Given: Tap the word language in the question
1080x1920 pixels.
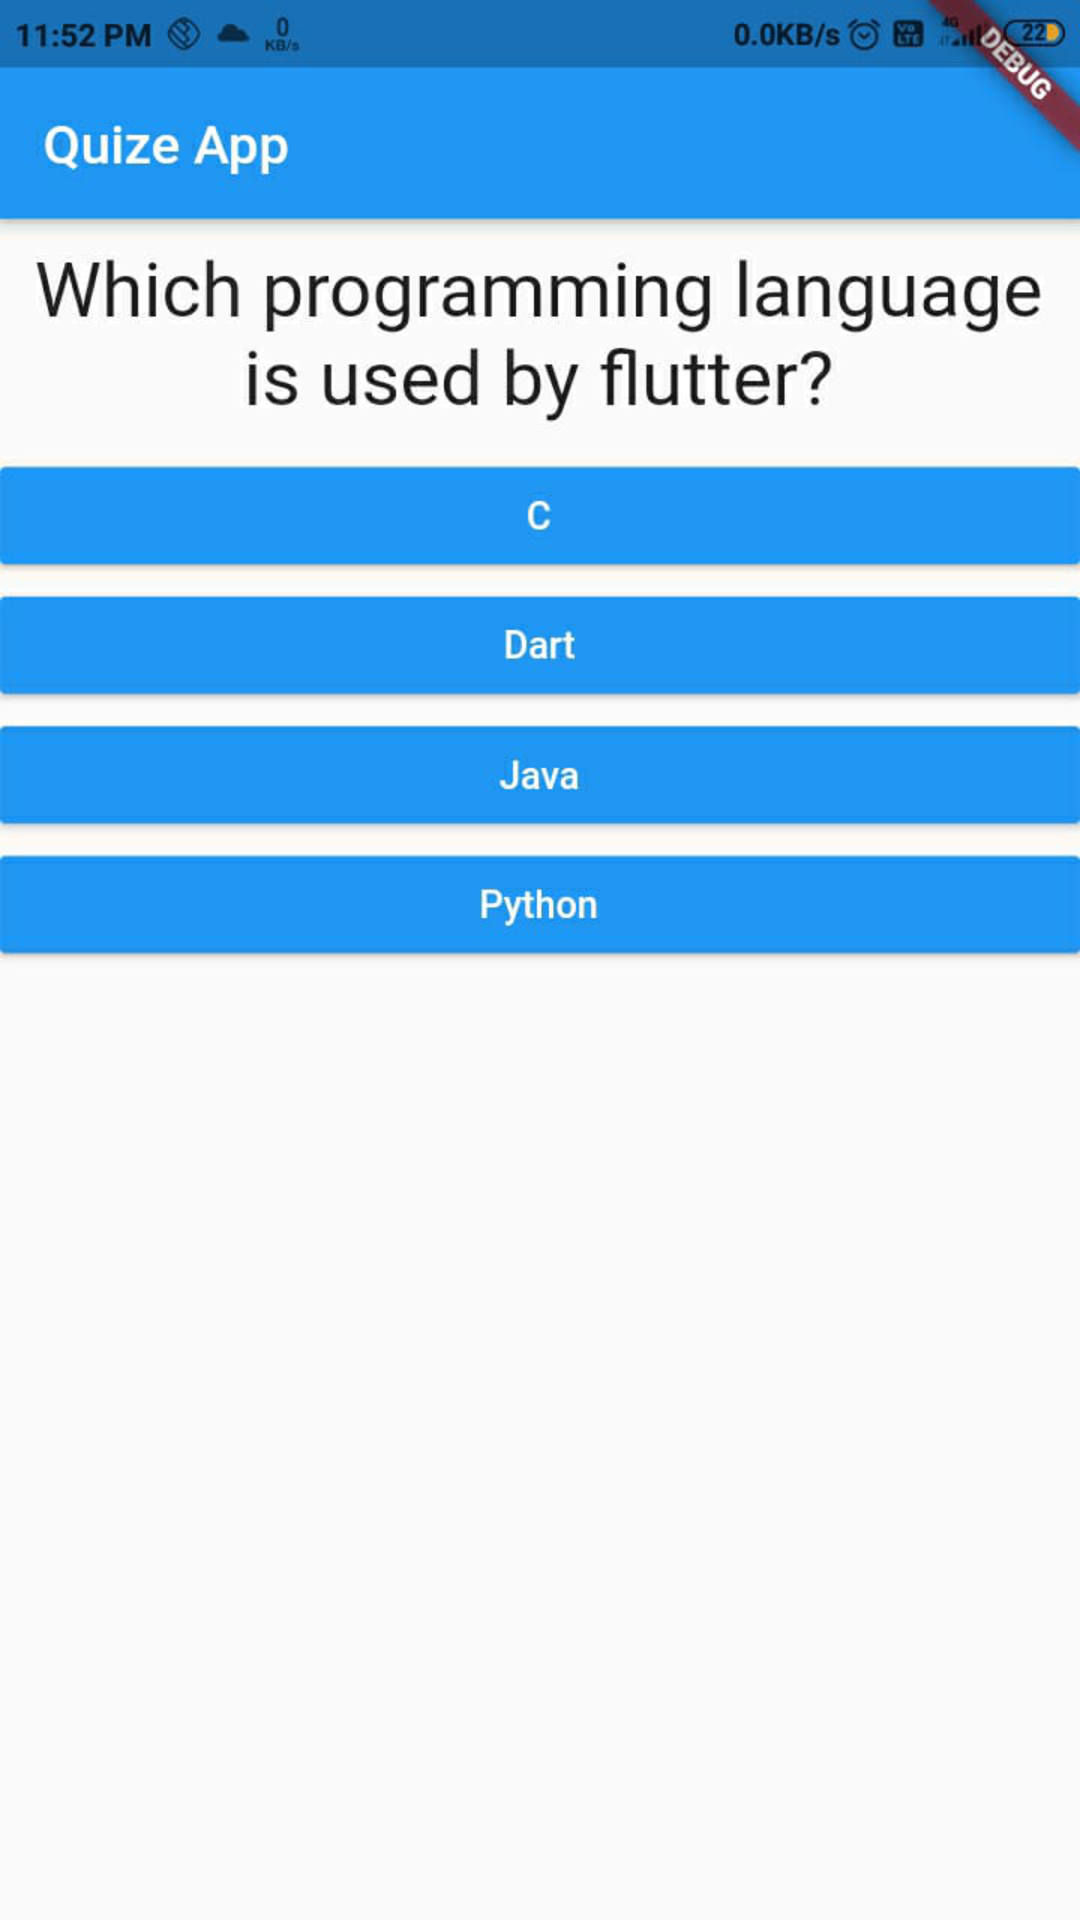Looking at the screenshot, I should (x=889, y=292).
